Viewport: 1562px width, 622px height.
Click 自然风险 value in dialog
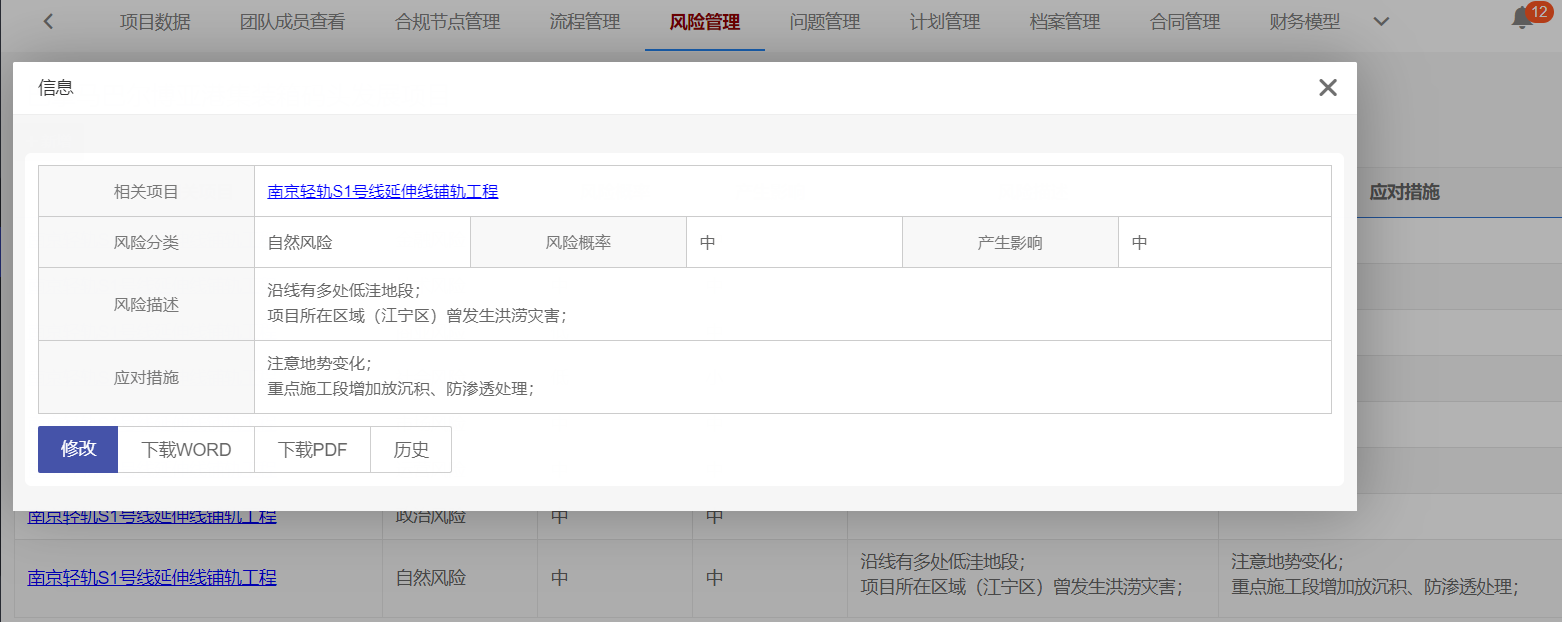click(x=300, y=243)
